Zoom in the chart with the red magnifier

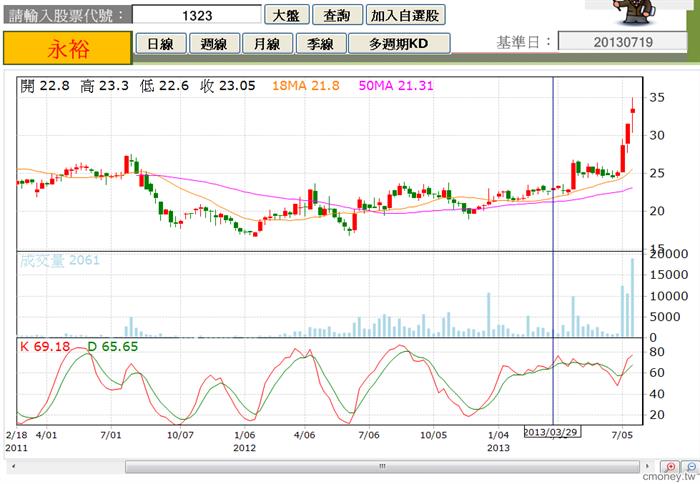[x=670, y=467]
